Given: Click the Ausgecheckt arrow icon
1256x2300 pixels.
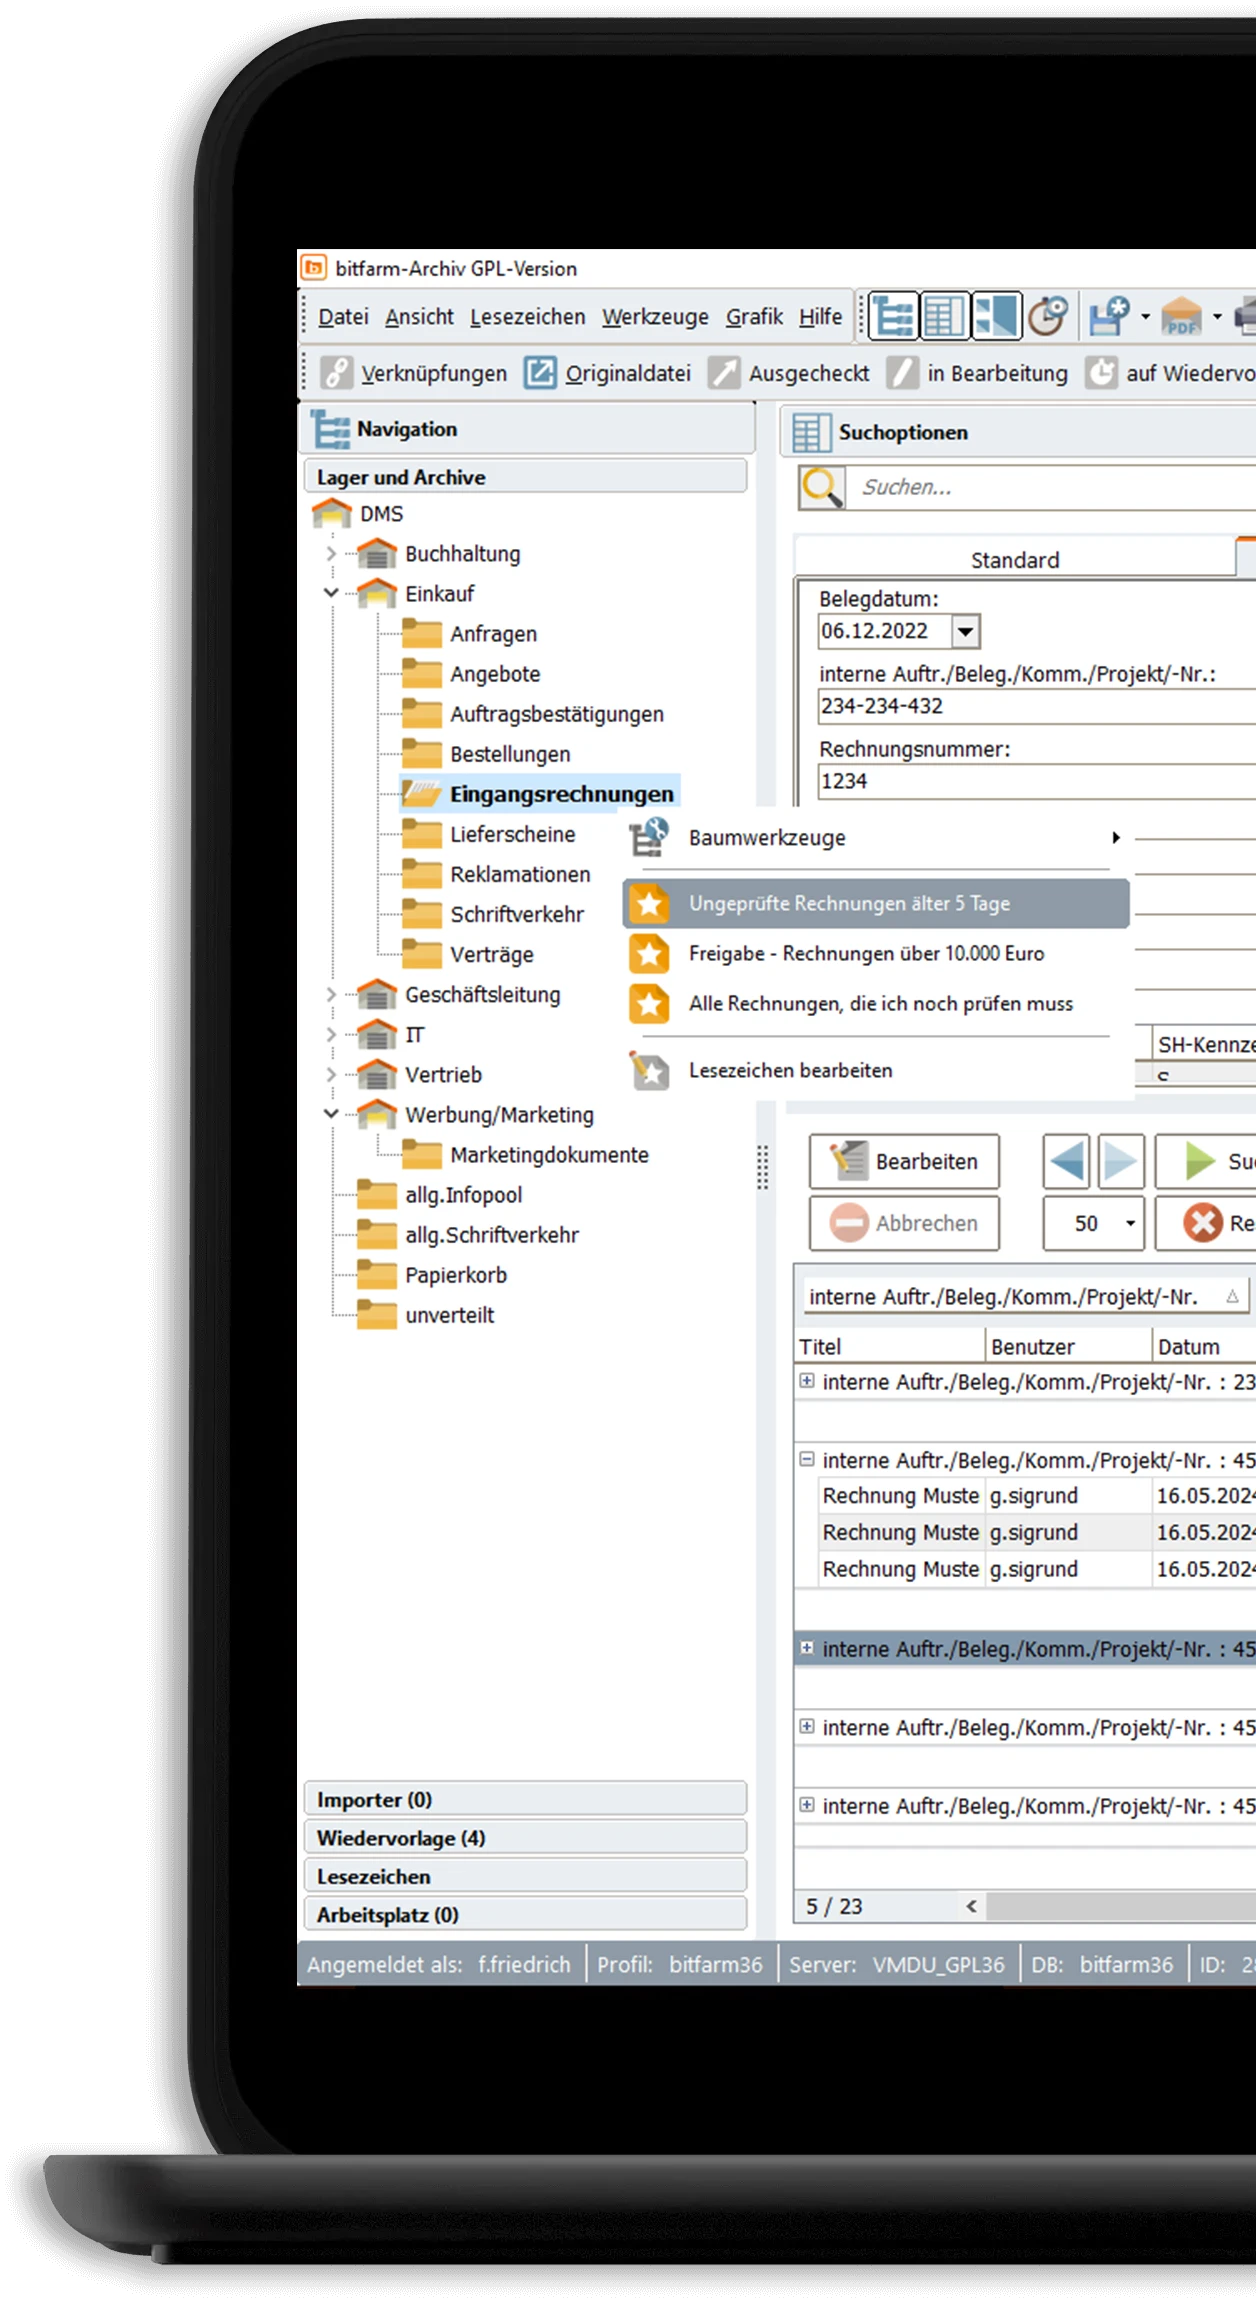Looking at the screenshot, I should coord(724,373).
